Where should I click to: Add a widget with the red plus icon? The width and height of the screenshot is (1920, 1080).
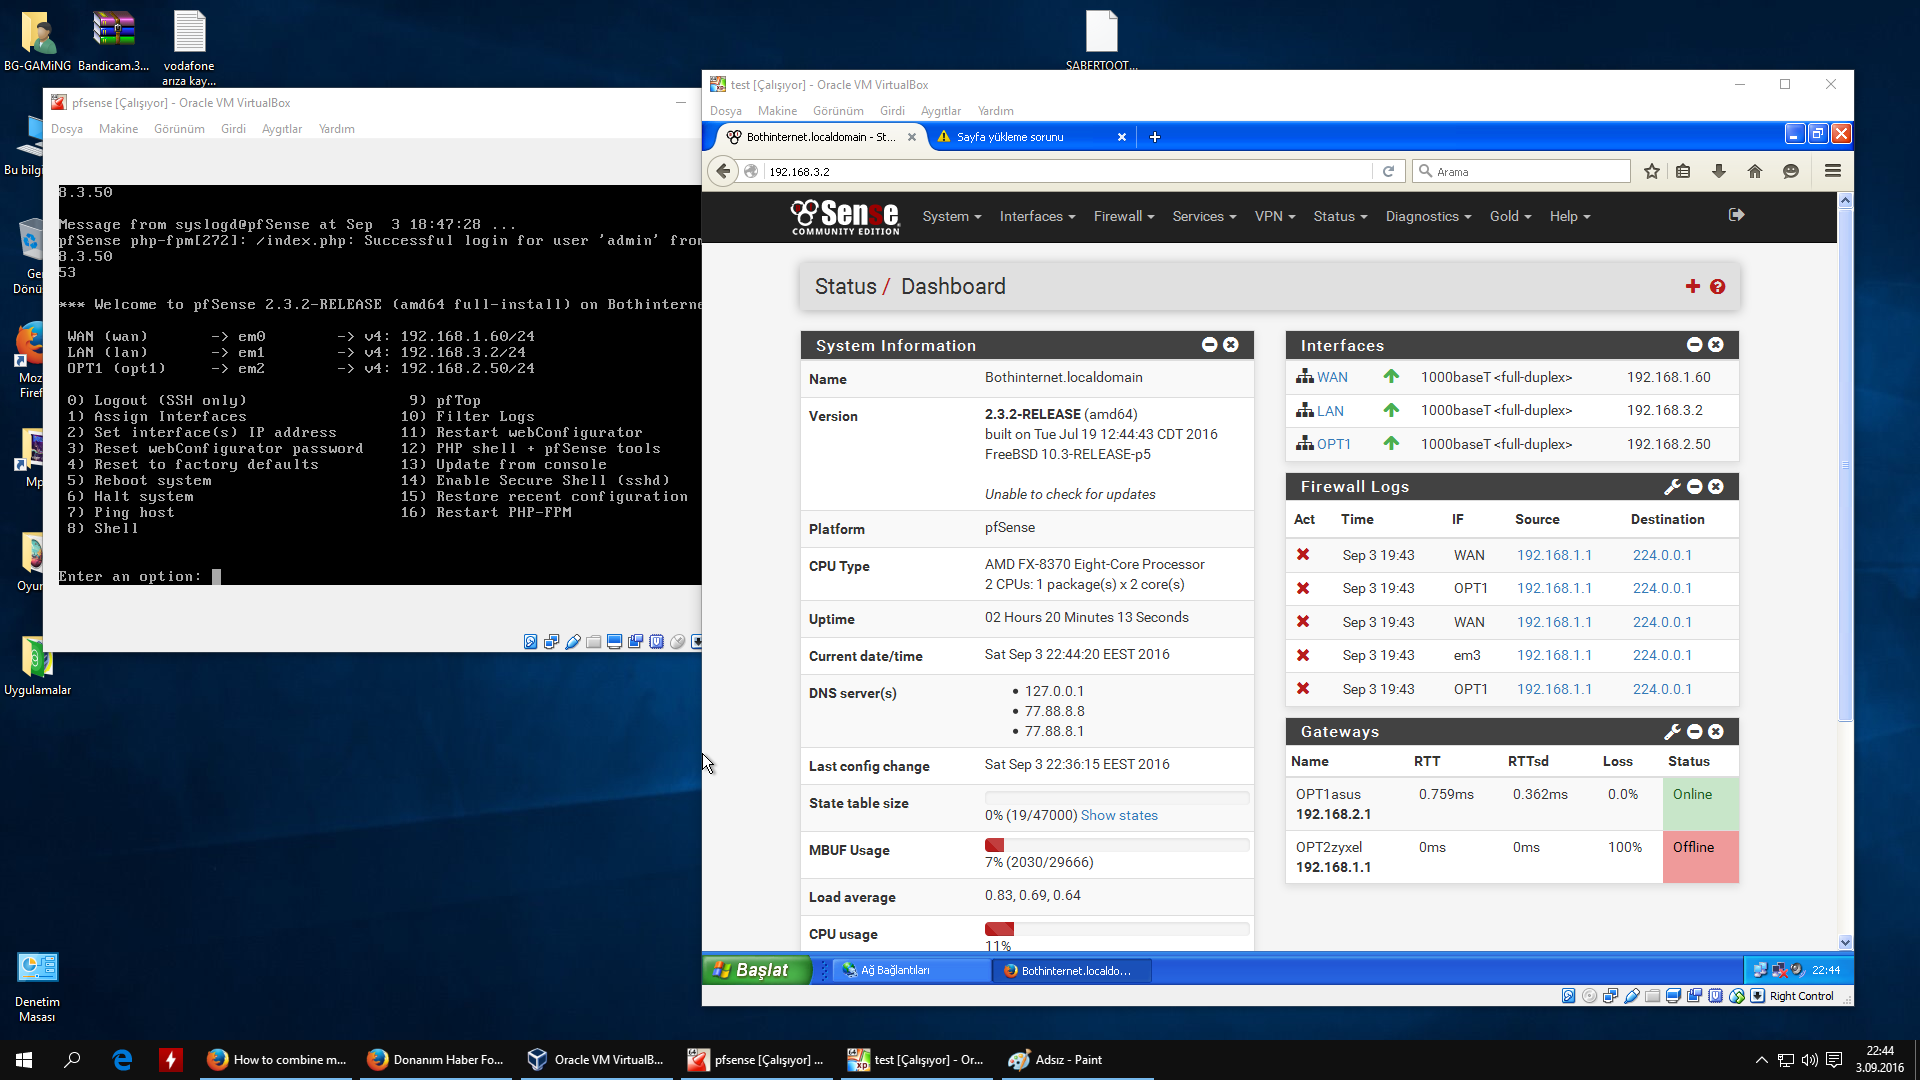click(x=1693, y=287)
